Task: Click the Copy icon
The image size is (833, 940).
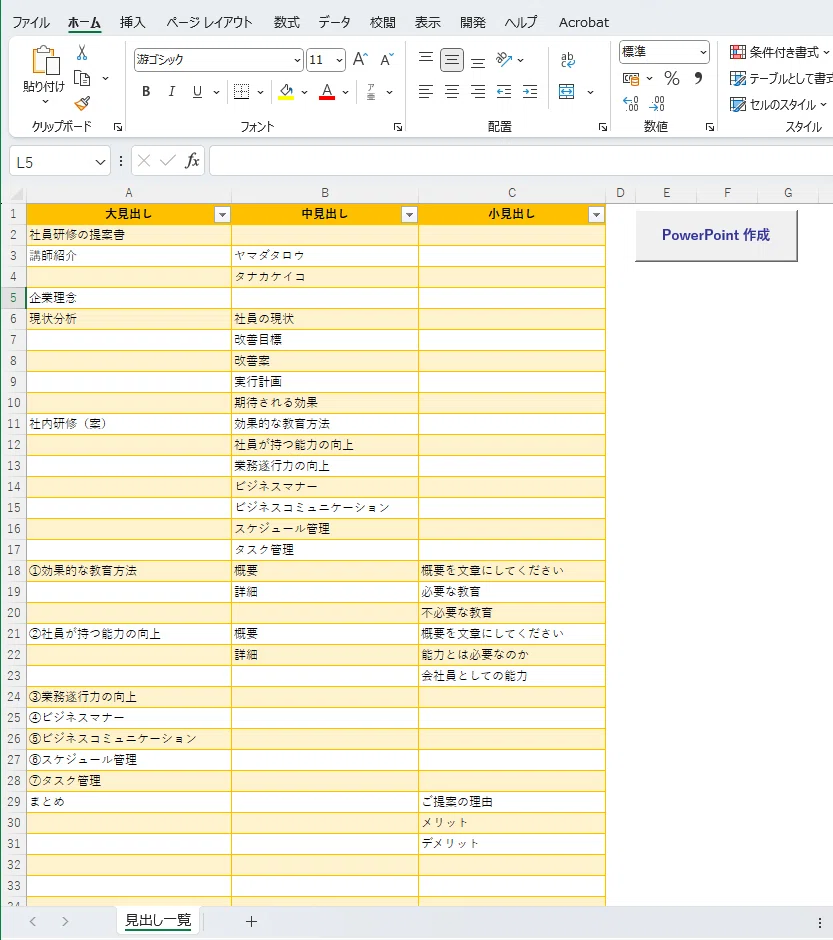Action: [82, 78]
